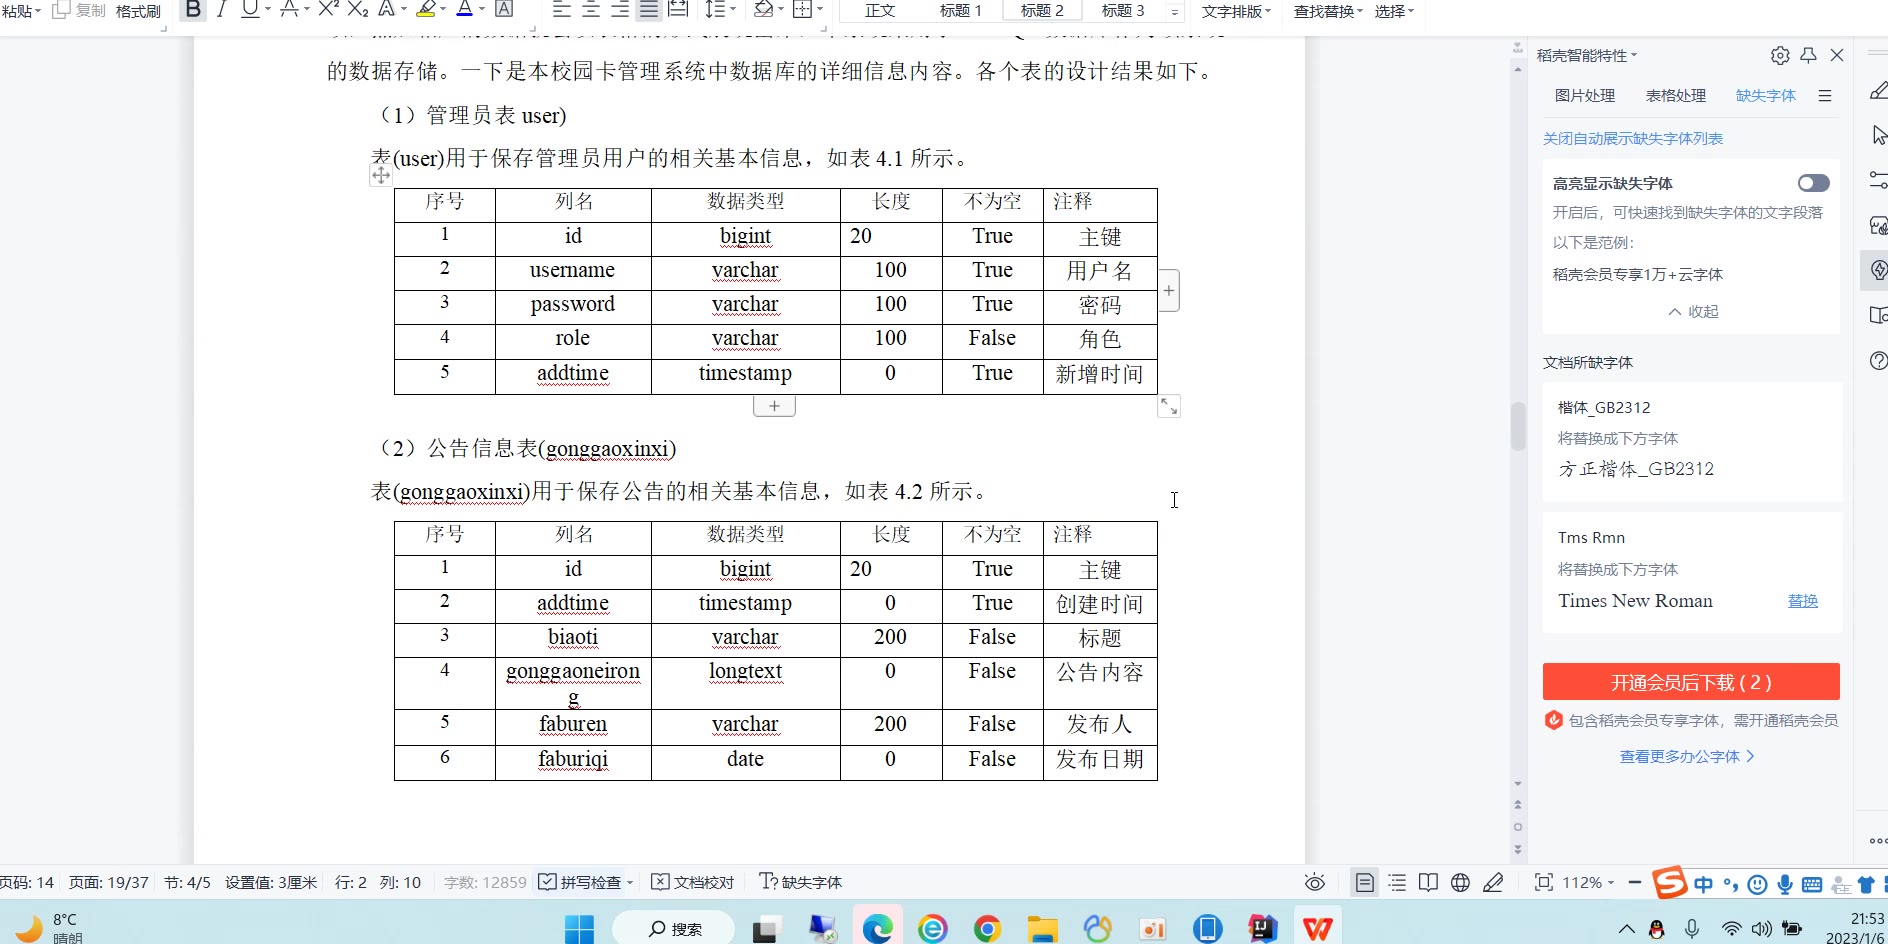Open the panel's hamburger menu
The width and height of the screenshot is (1888, 944).
(x=1825, y=96)
